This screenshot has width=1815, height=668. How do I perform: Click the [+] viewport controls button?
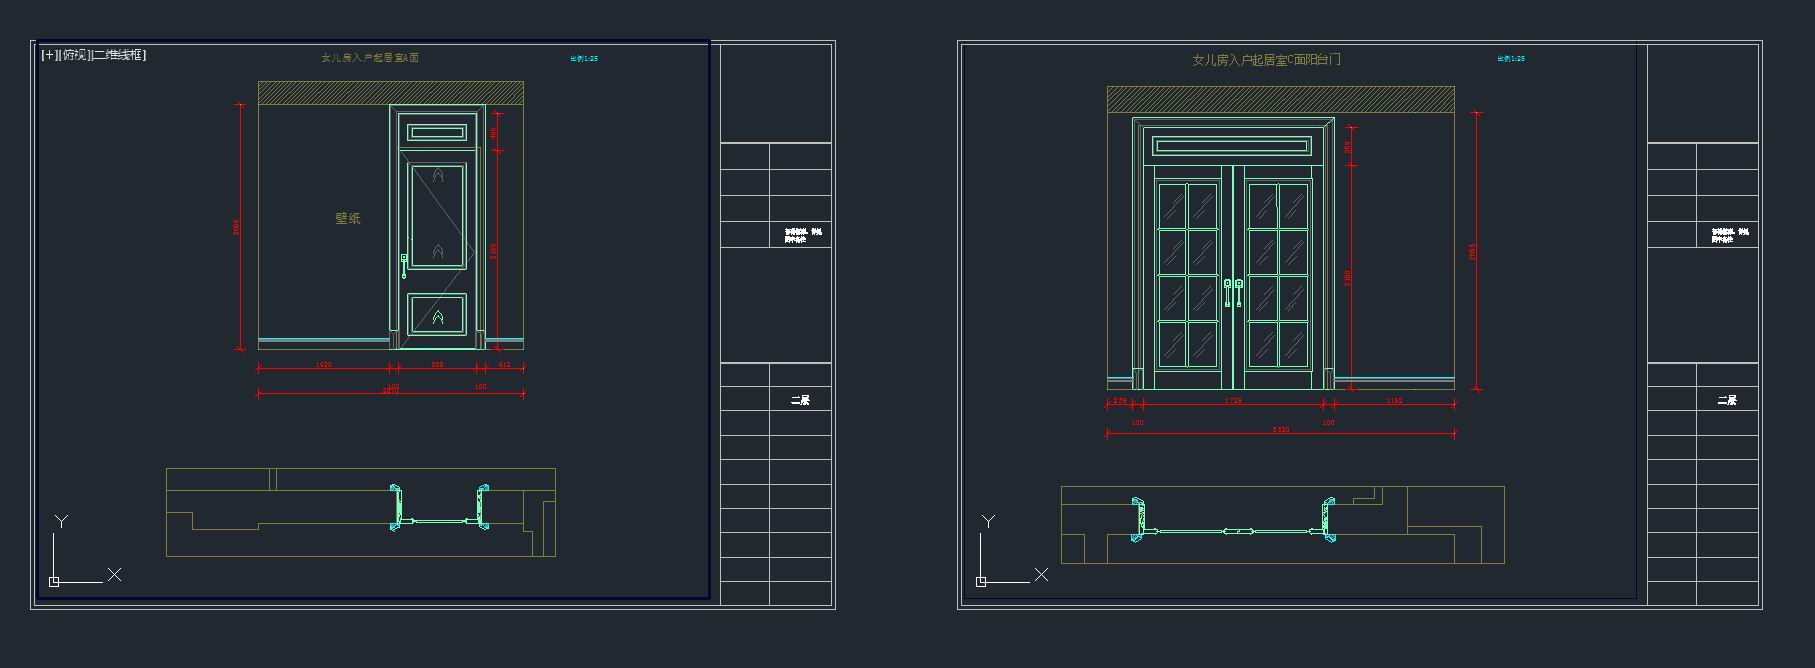click(48, 55)
